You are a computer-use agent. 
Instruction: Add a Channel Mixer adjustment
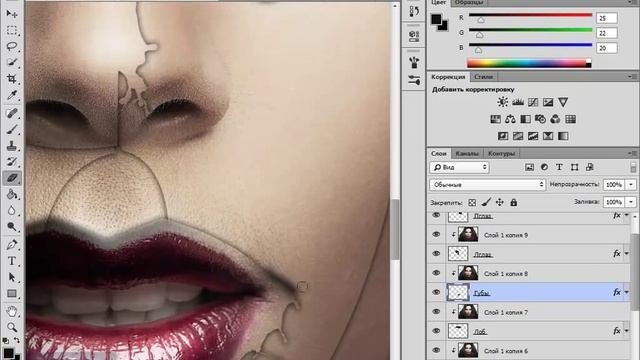pos(556,119)
